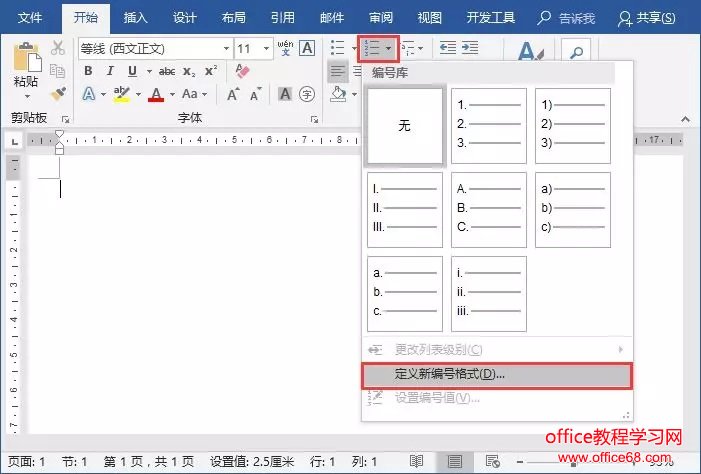
Task: Switch to Web Layout view icon
Action: [493, 461]
